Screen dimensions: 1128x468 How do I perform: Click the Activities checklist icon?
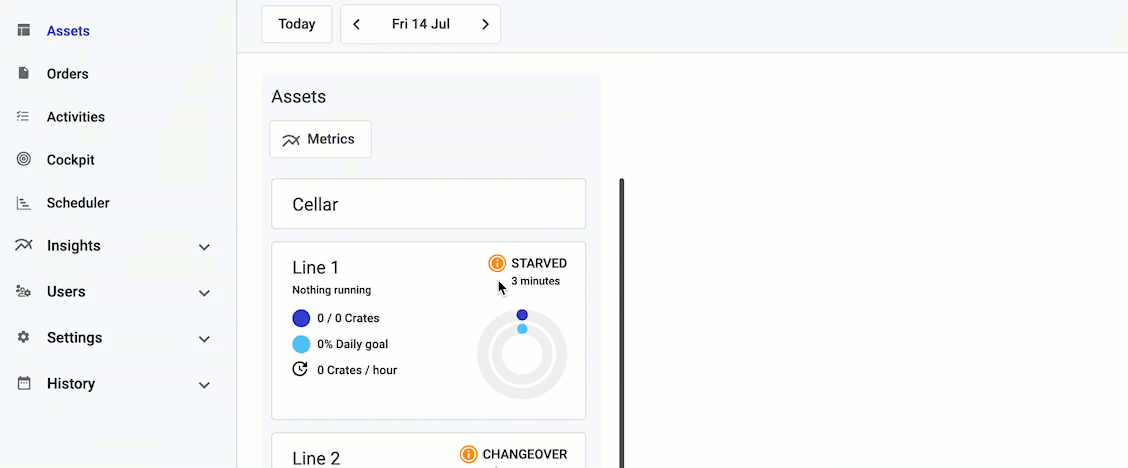(x=24, y=117)
